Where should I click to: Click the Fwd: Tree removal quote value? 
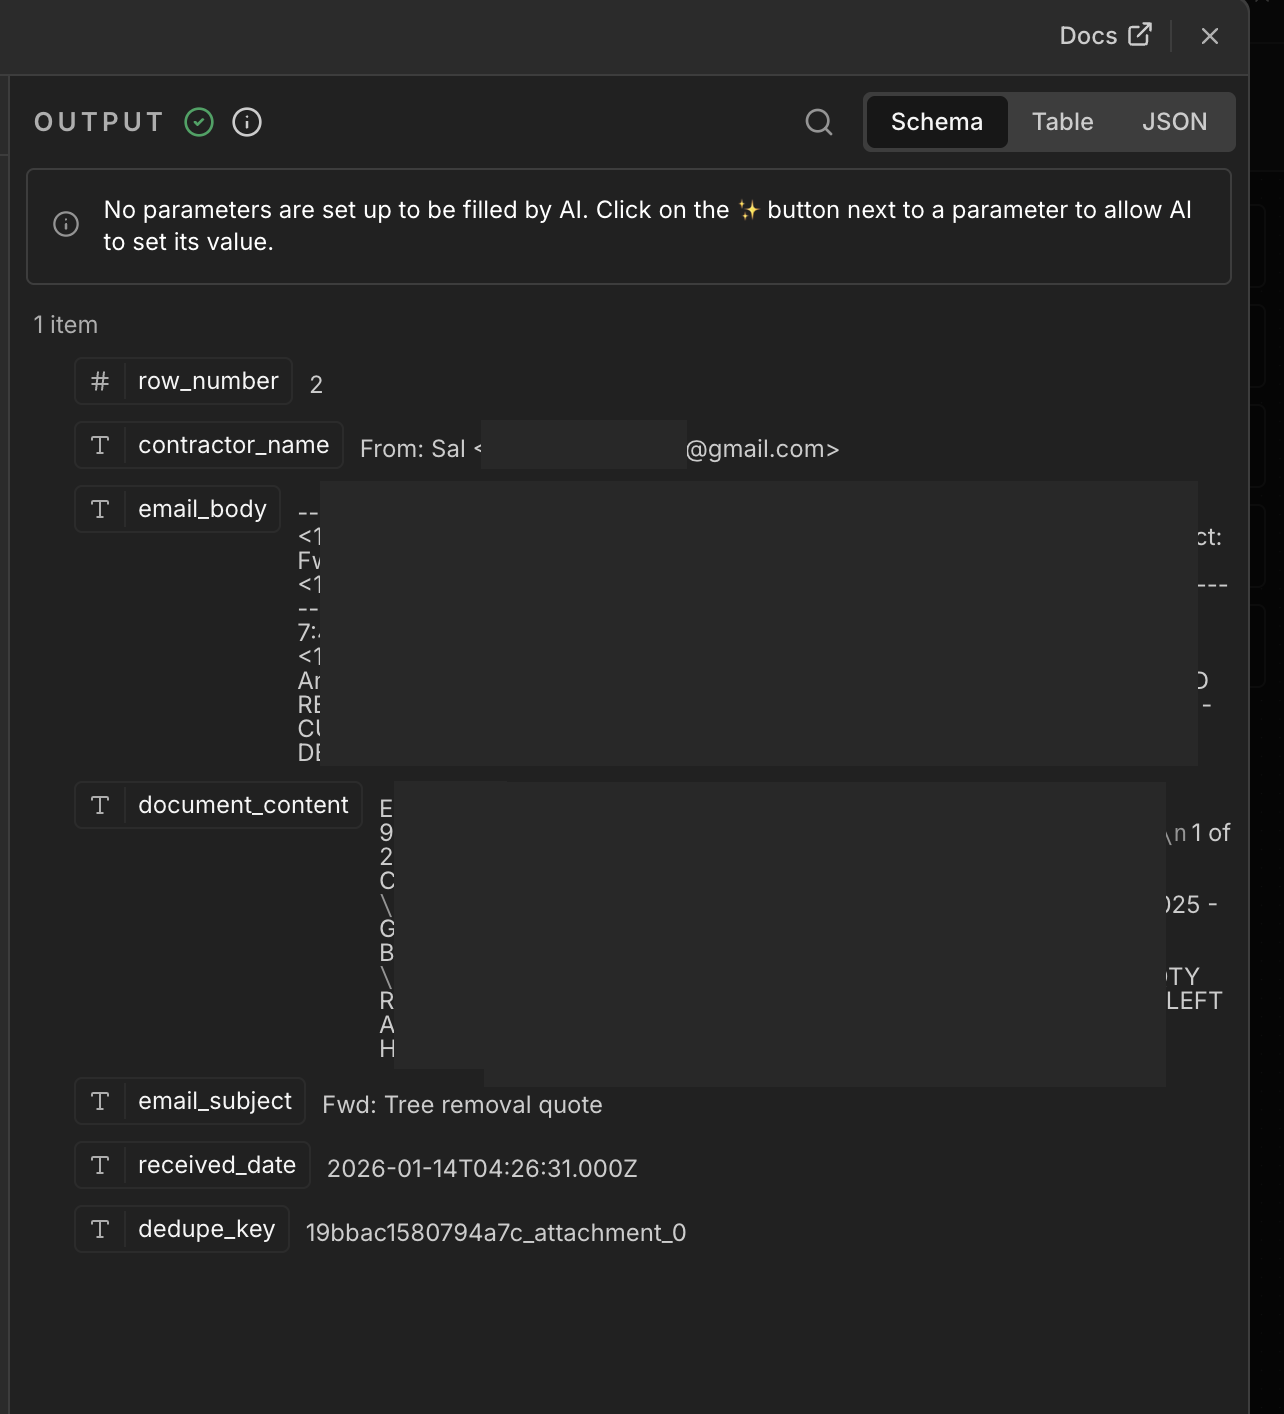click(462, 1105)
